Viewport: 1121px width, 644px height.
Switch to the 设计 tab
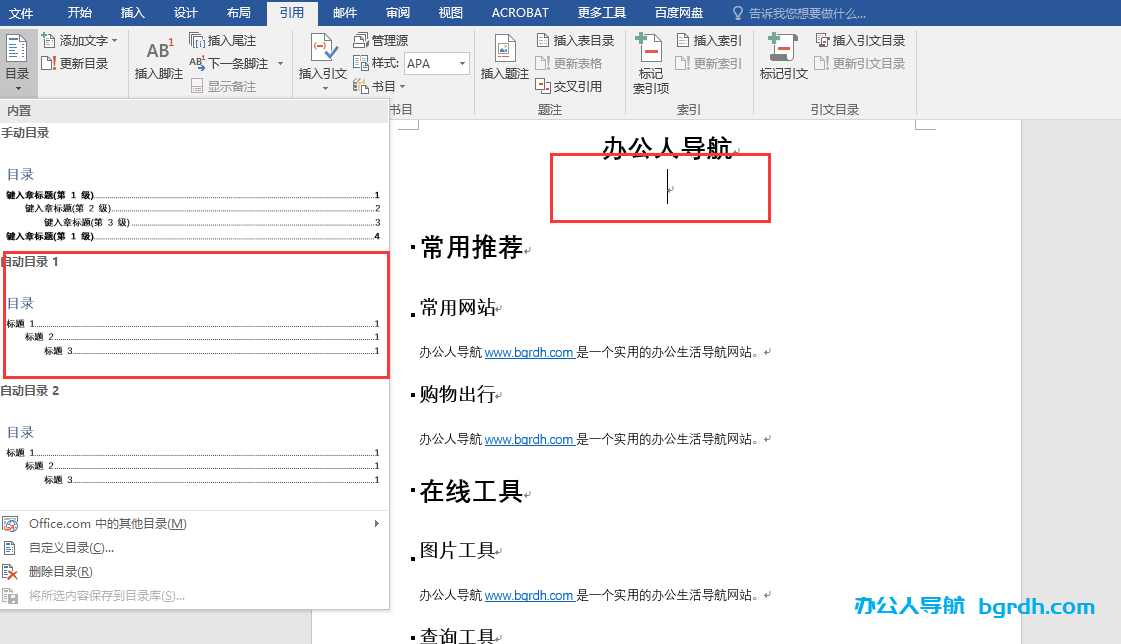[185, 13]
